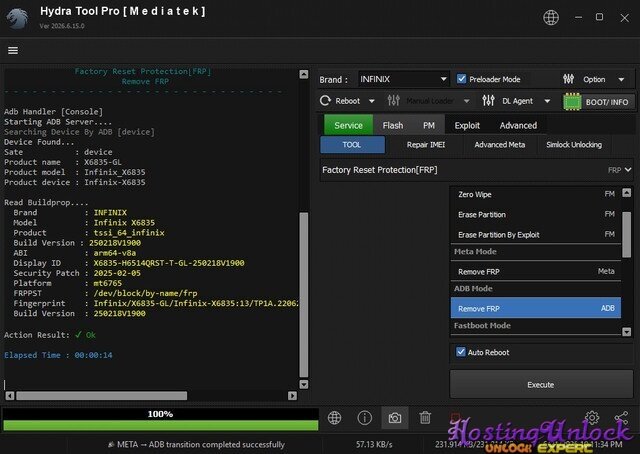640x454 pixels.
Task: Open the Factory Reset Protection[FRP] selector
Action: (476, 170)
